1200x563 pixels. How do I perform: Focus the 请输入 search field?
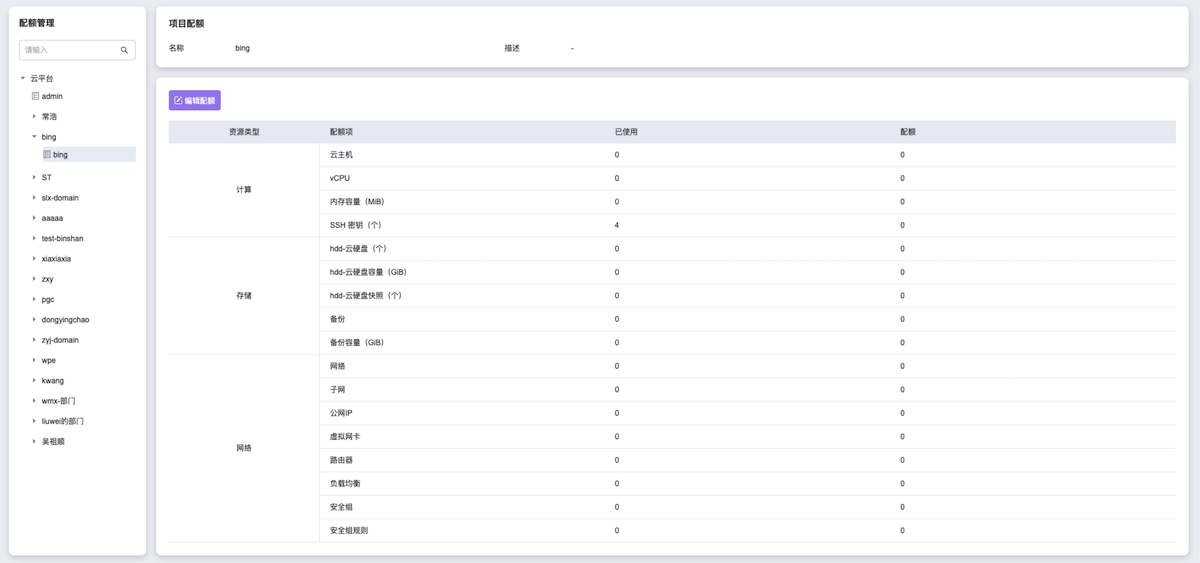click(x=68, y=50)
